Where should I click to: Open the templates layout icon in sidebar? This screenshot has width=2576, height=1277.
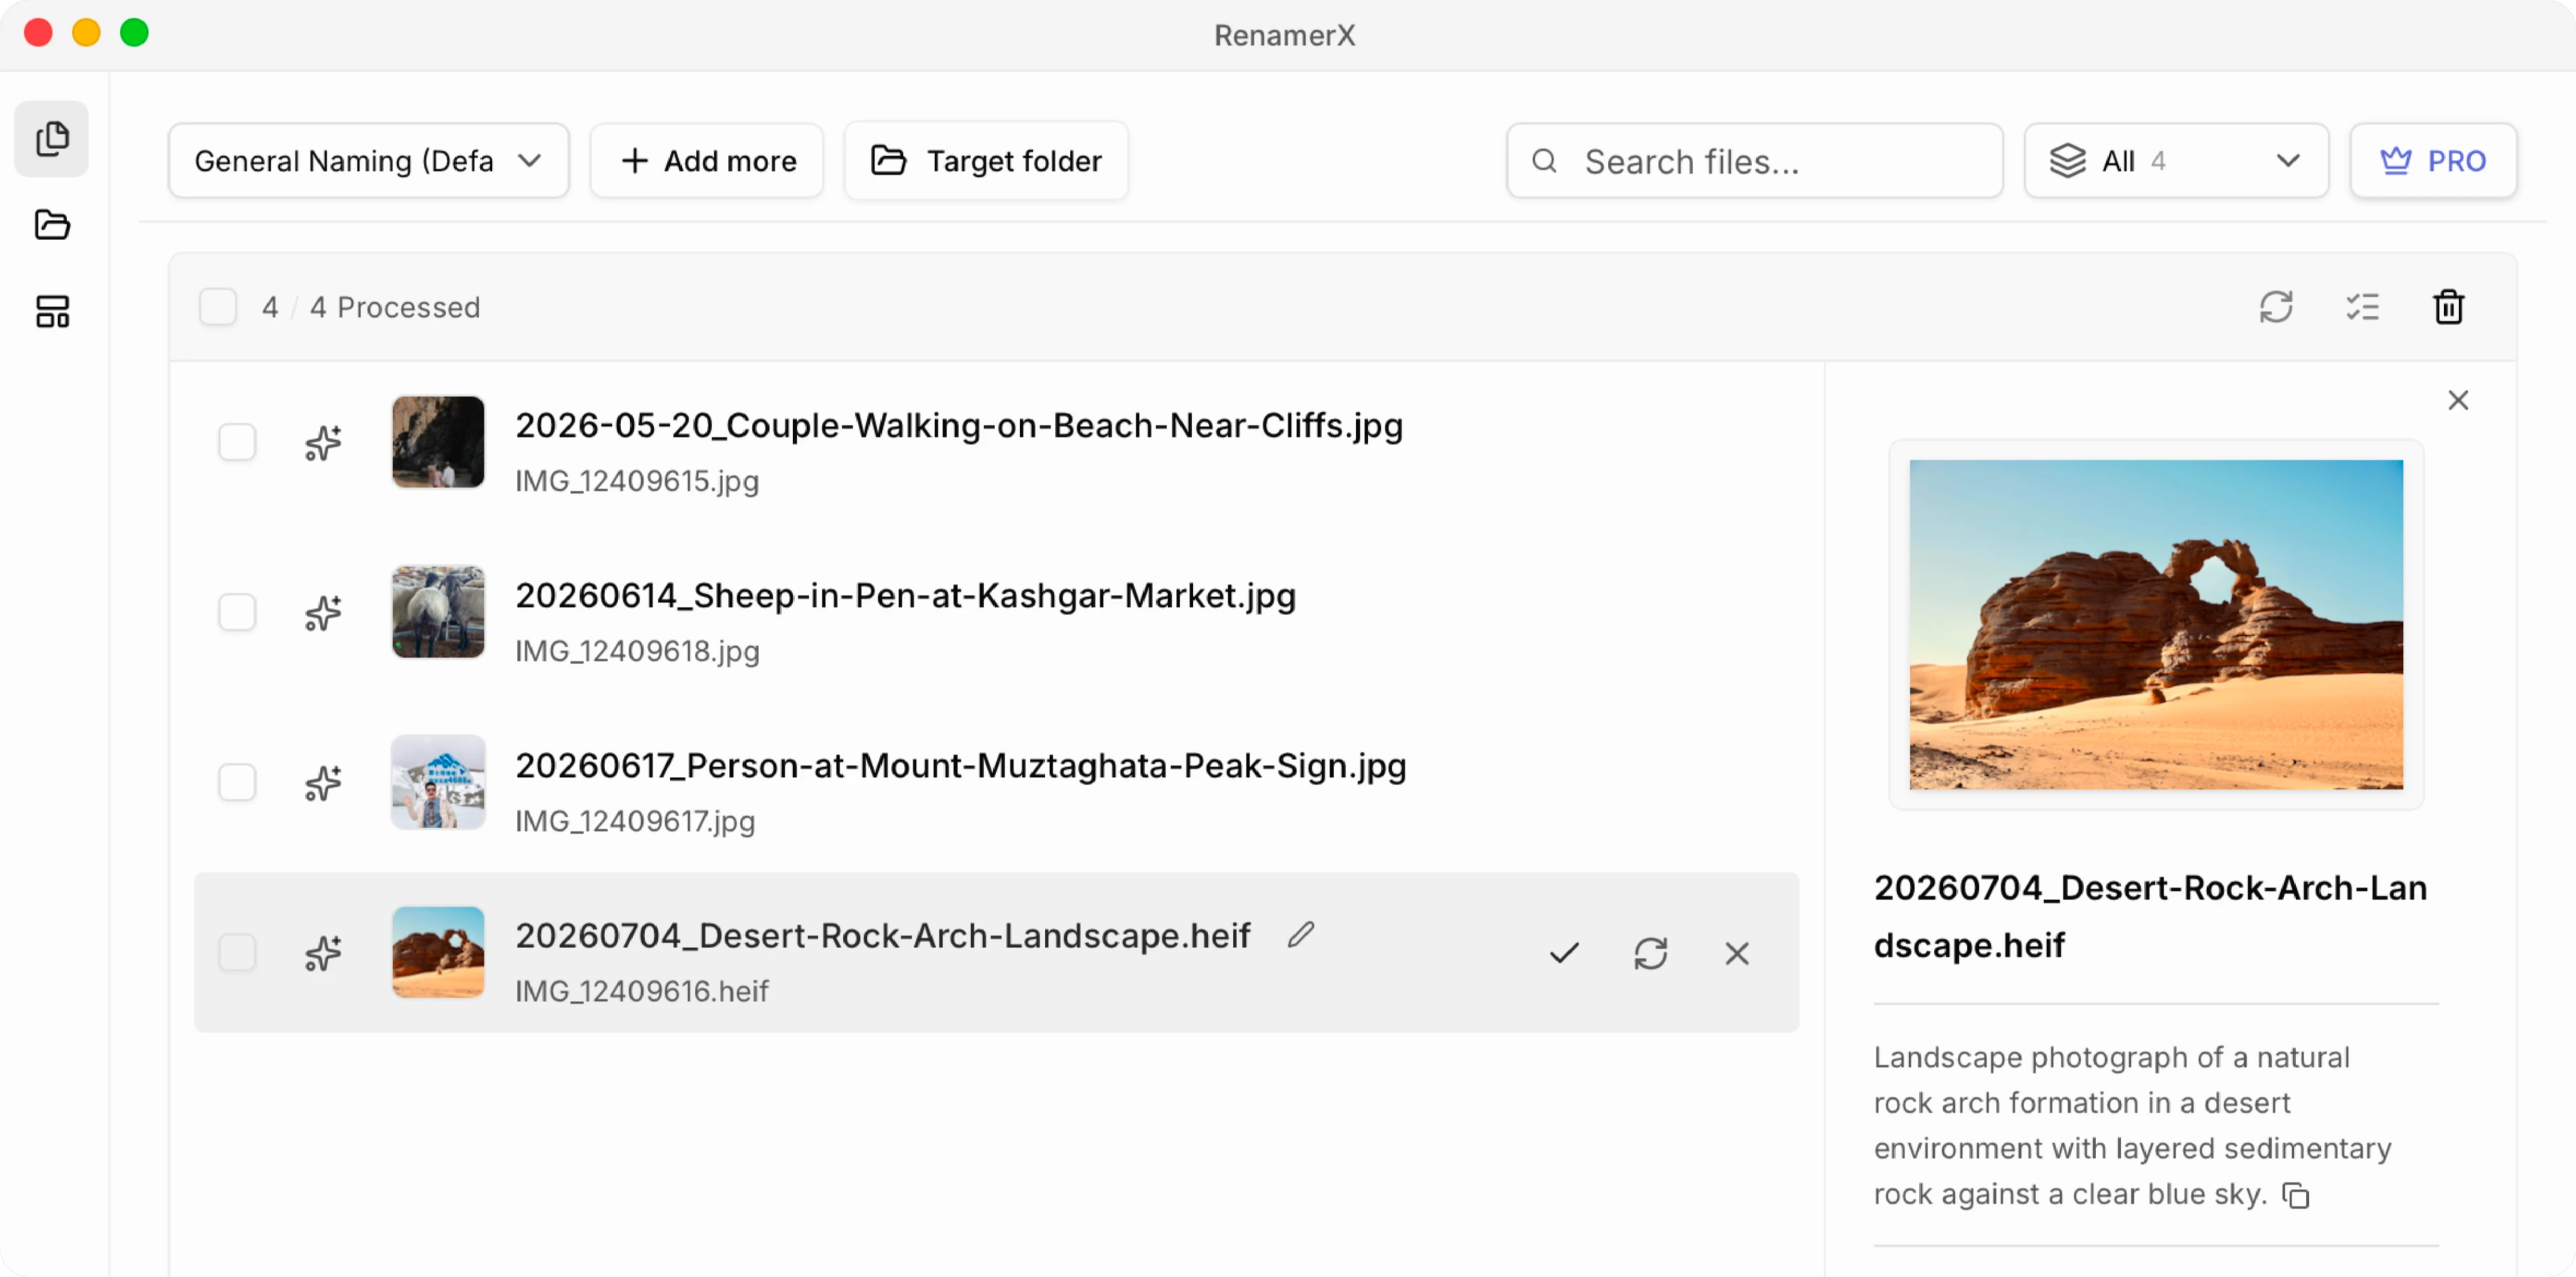52,312
